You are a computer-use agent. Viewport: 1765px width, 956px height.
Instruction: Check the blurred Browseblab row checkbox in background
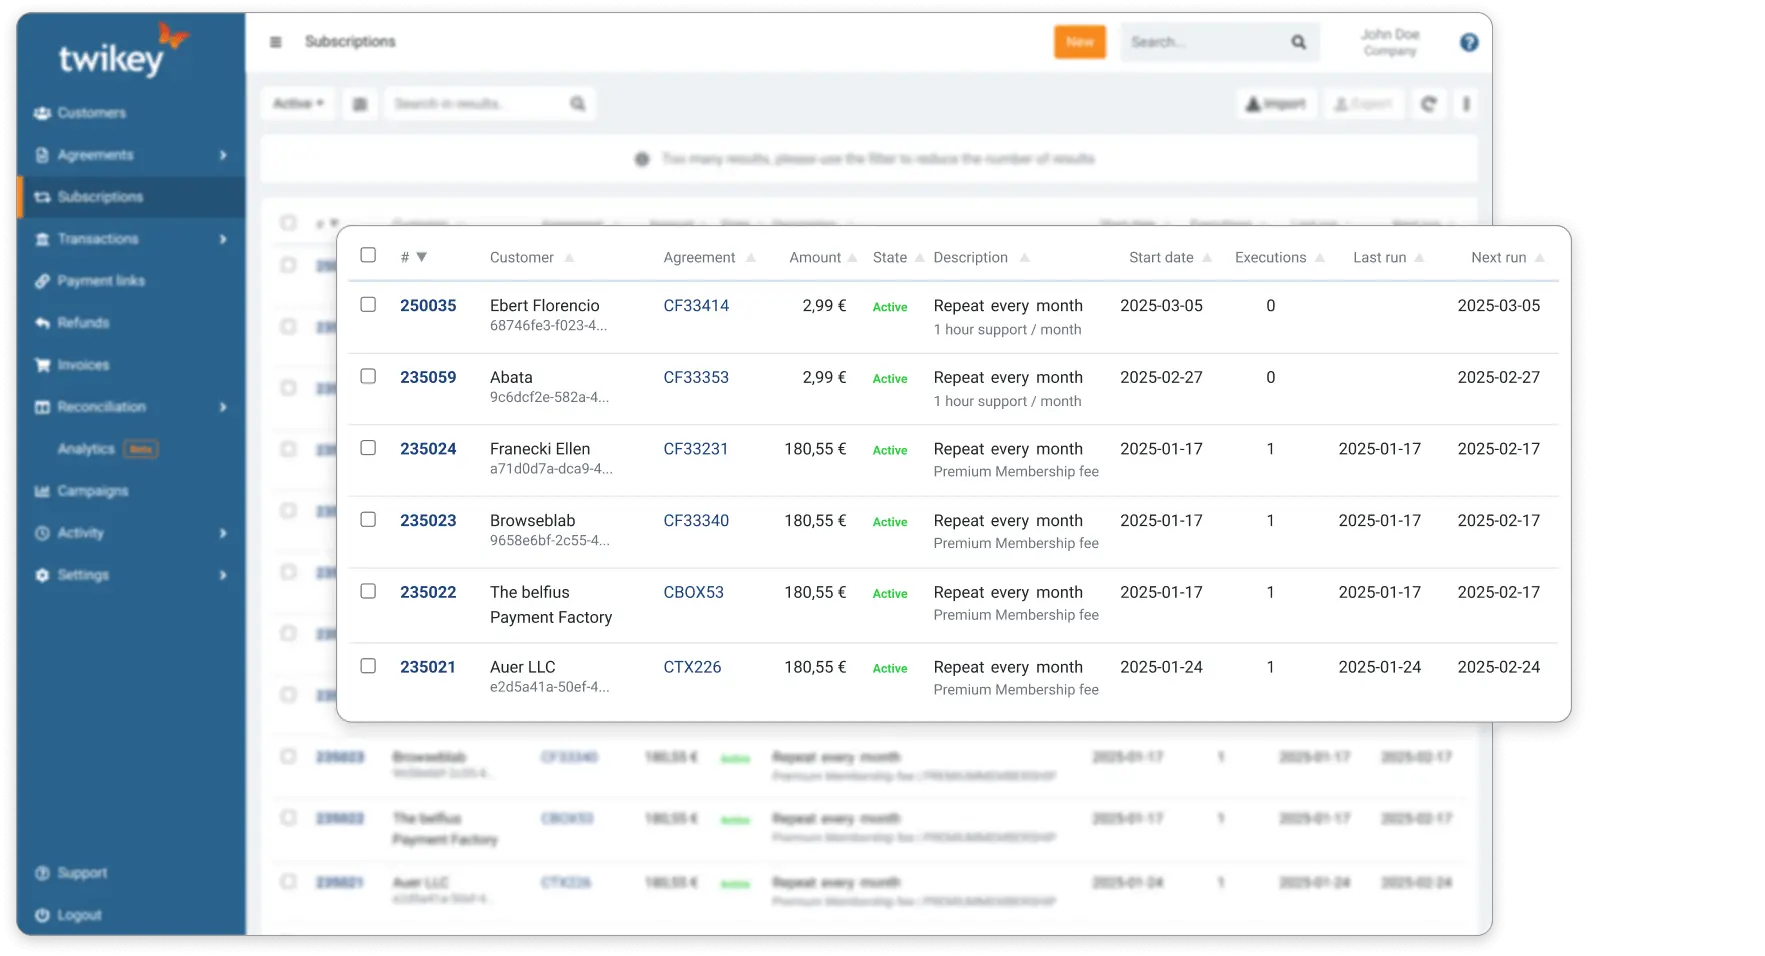click(x=288, y=756)
